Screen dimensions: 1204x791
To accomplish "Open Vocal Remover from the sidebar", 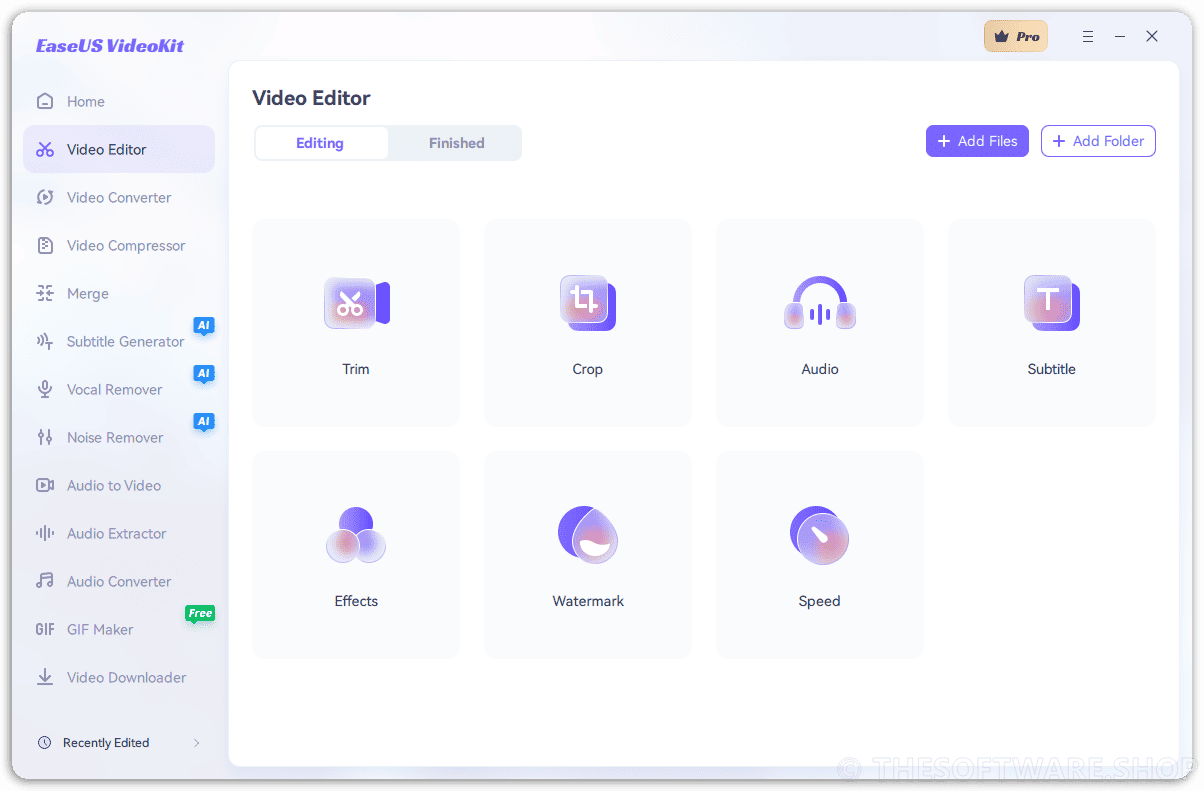I will 119,389.
